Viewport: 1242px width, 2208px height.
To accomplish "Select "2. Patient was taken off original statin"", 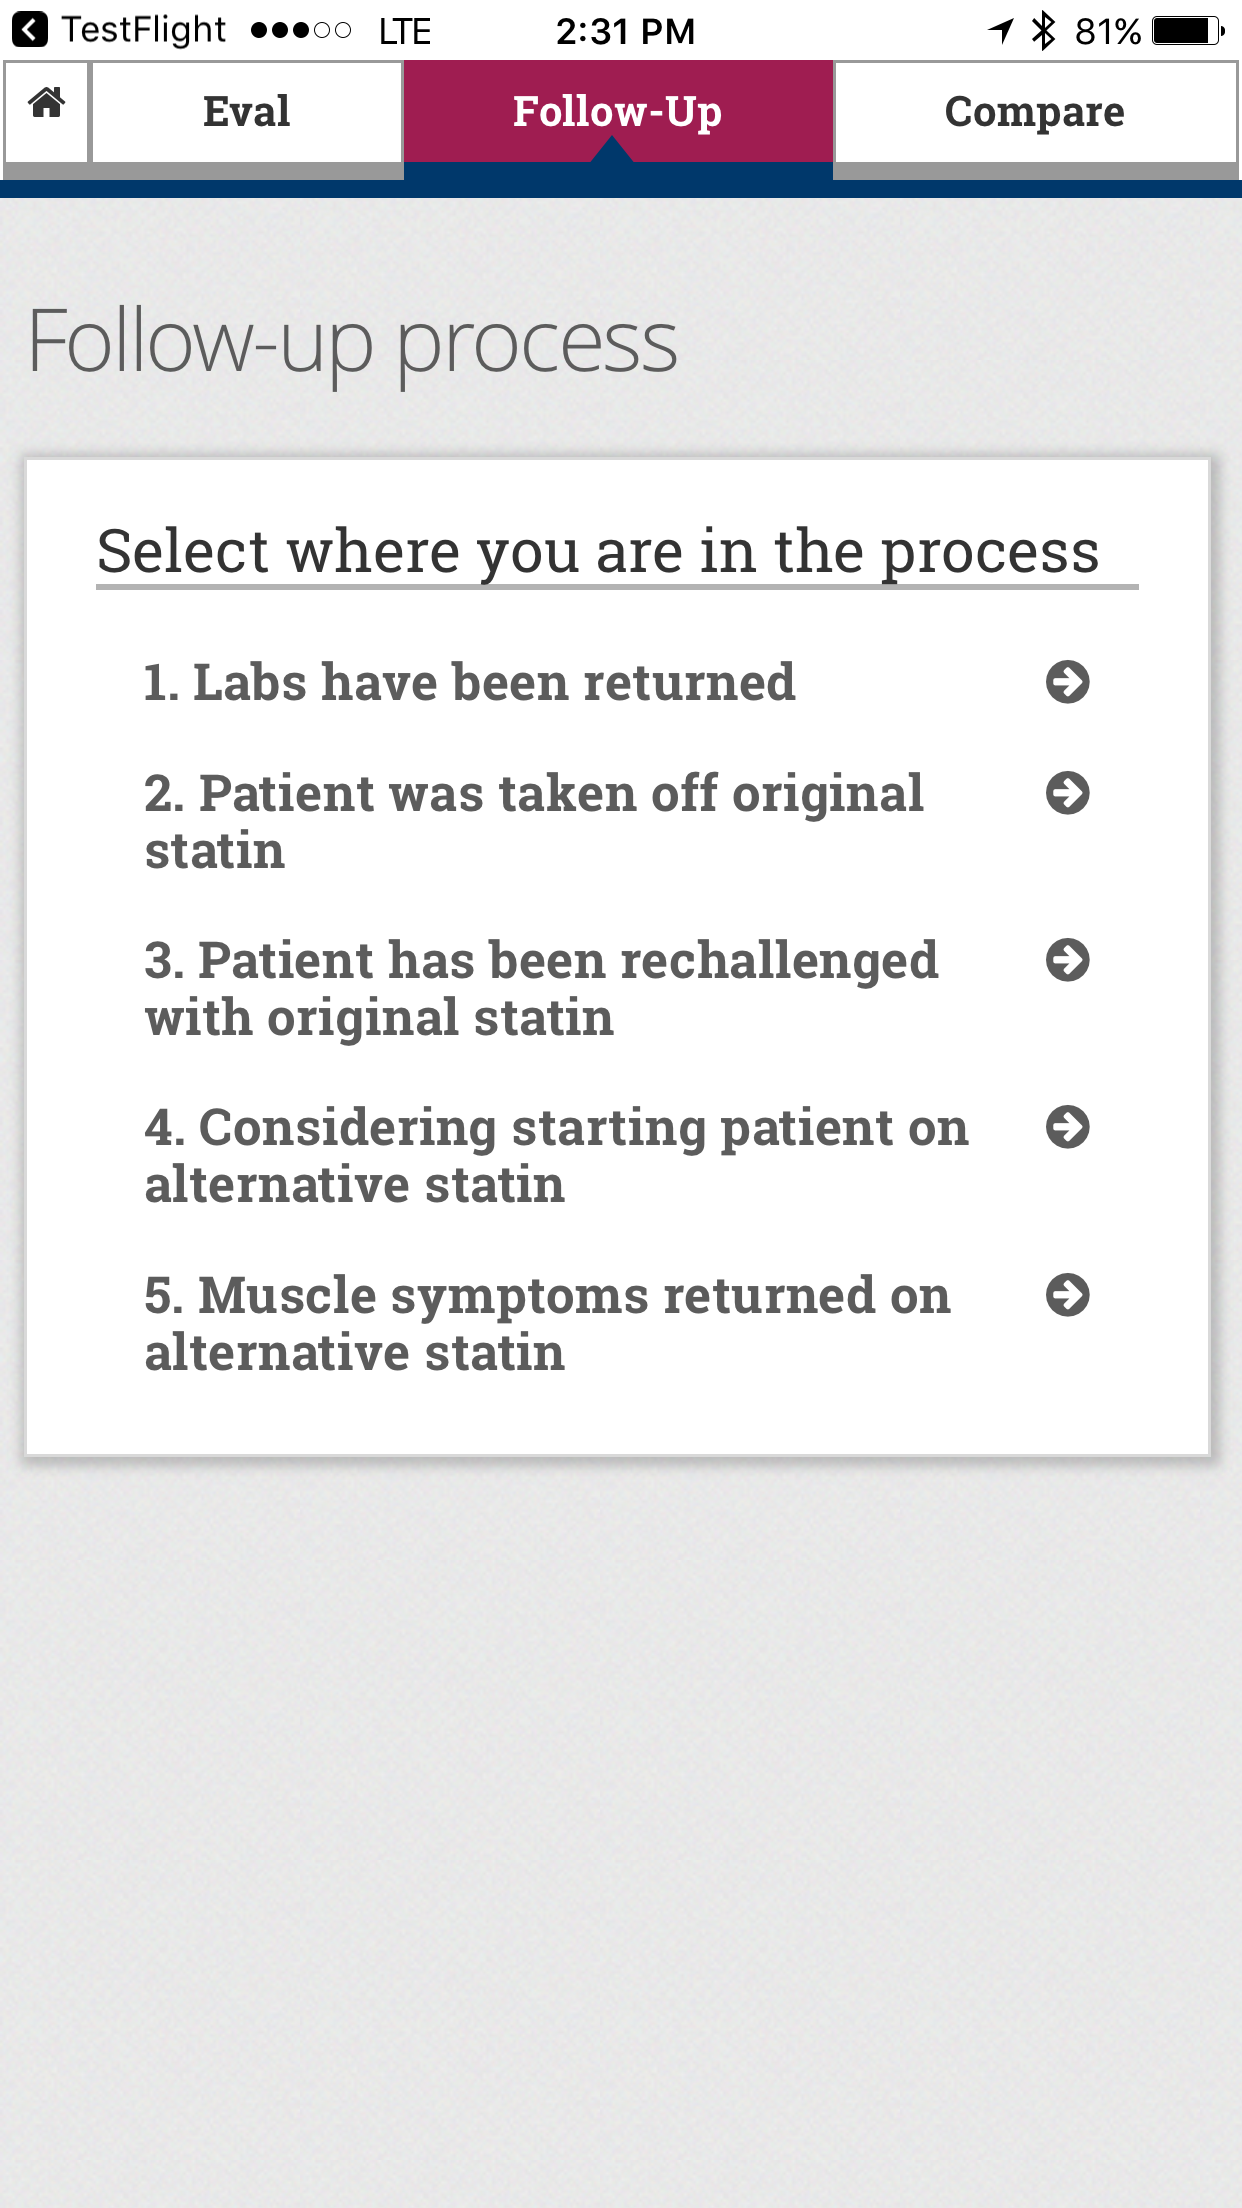I will (x=534, y=822).
